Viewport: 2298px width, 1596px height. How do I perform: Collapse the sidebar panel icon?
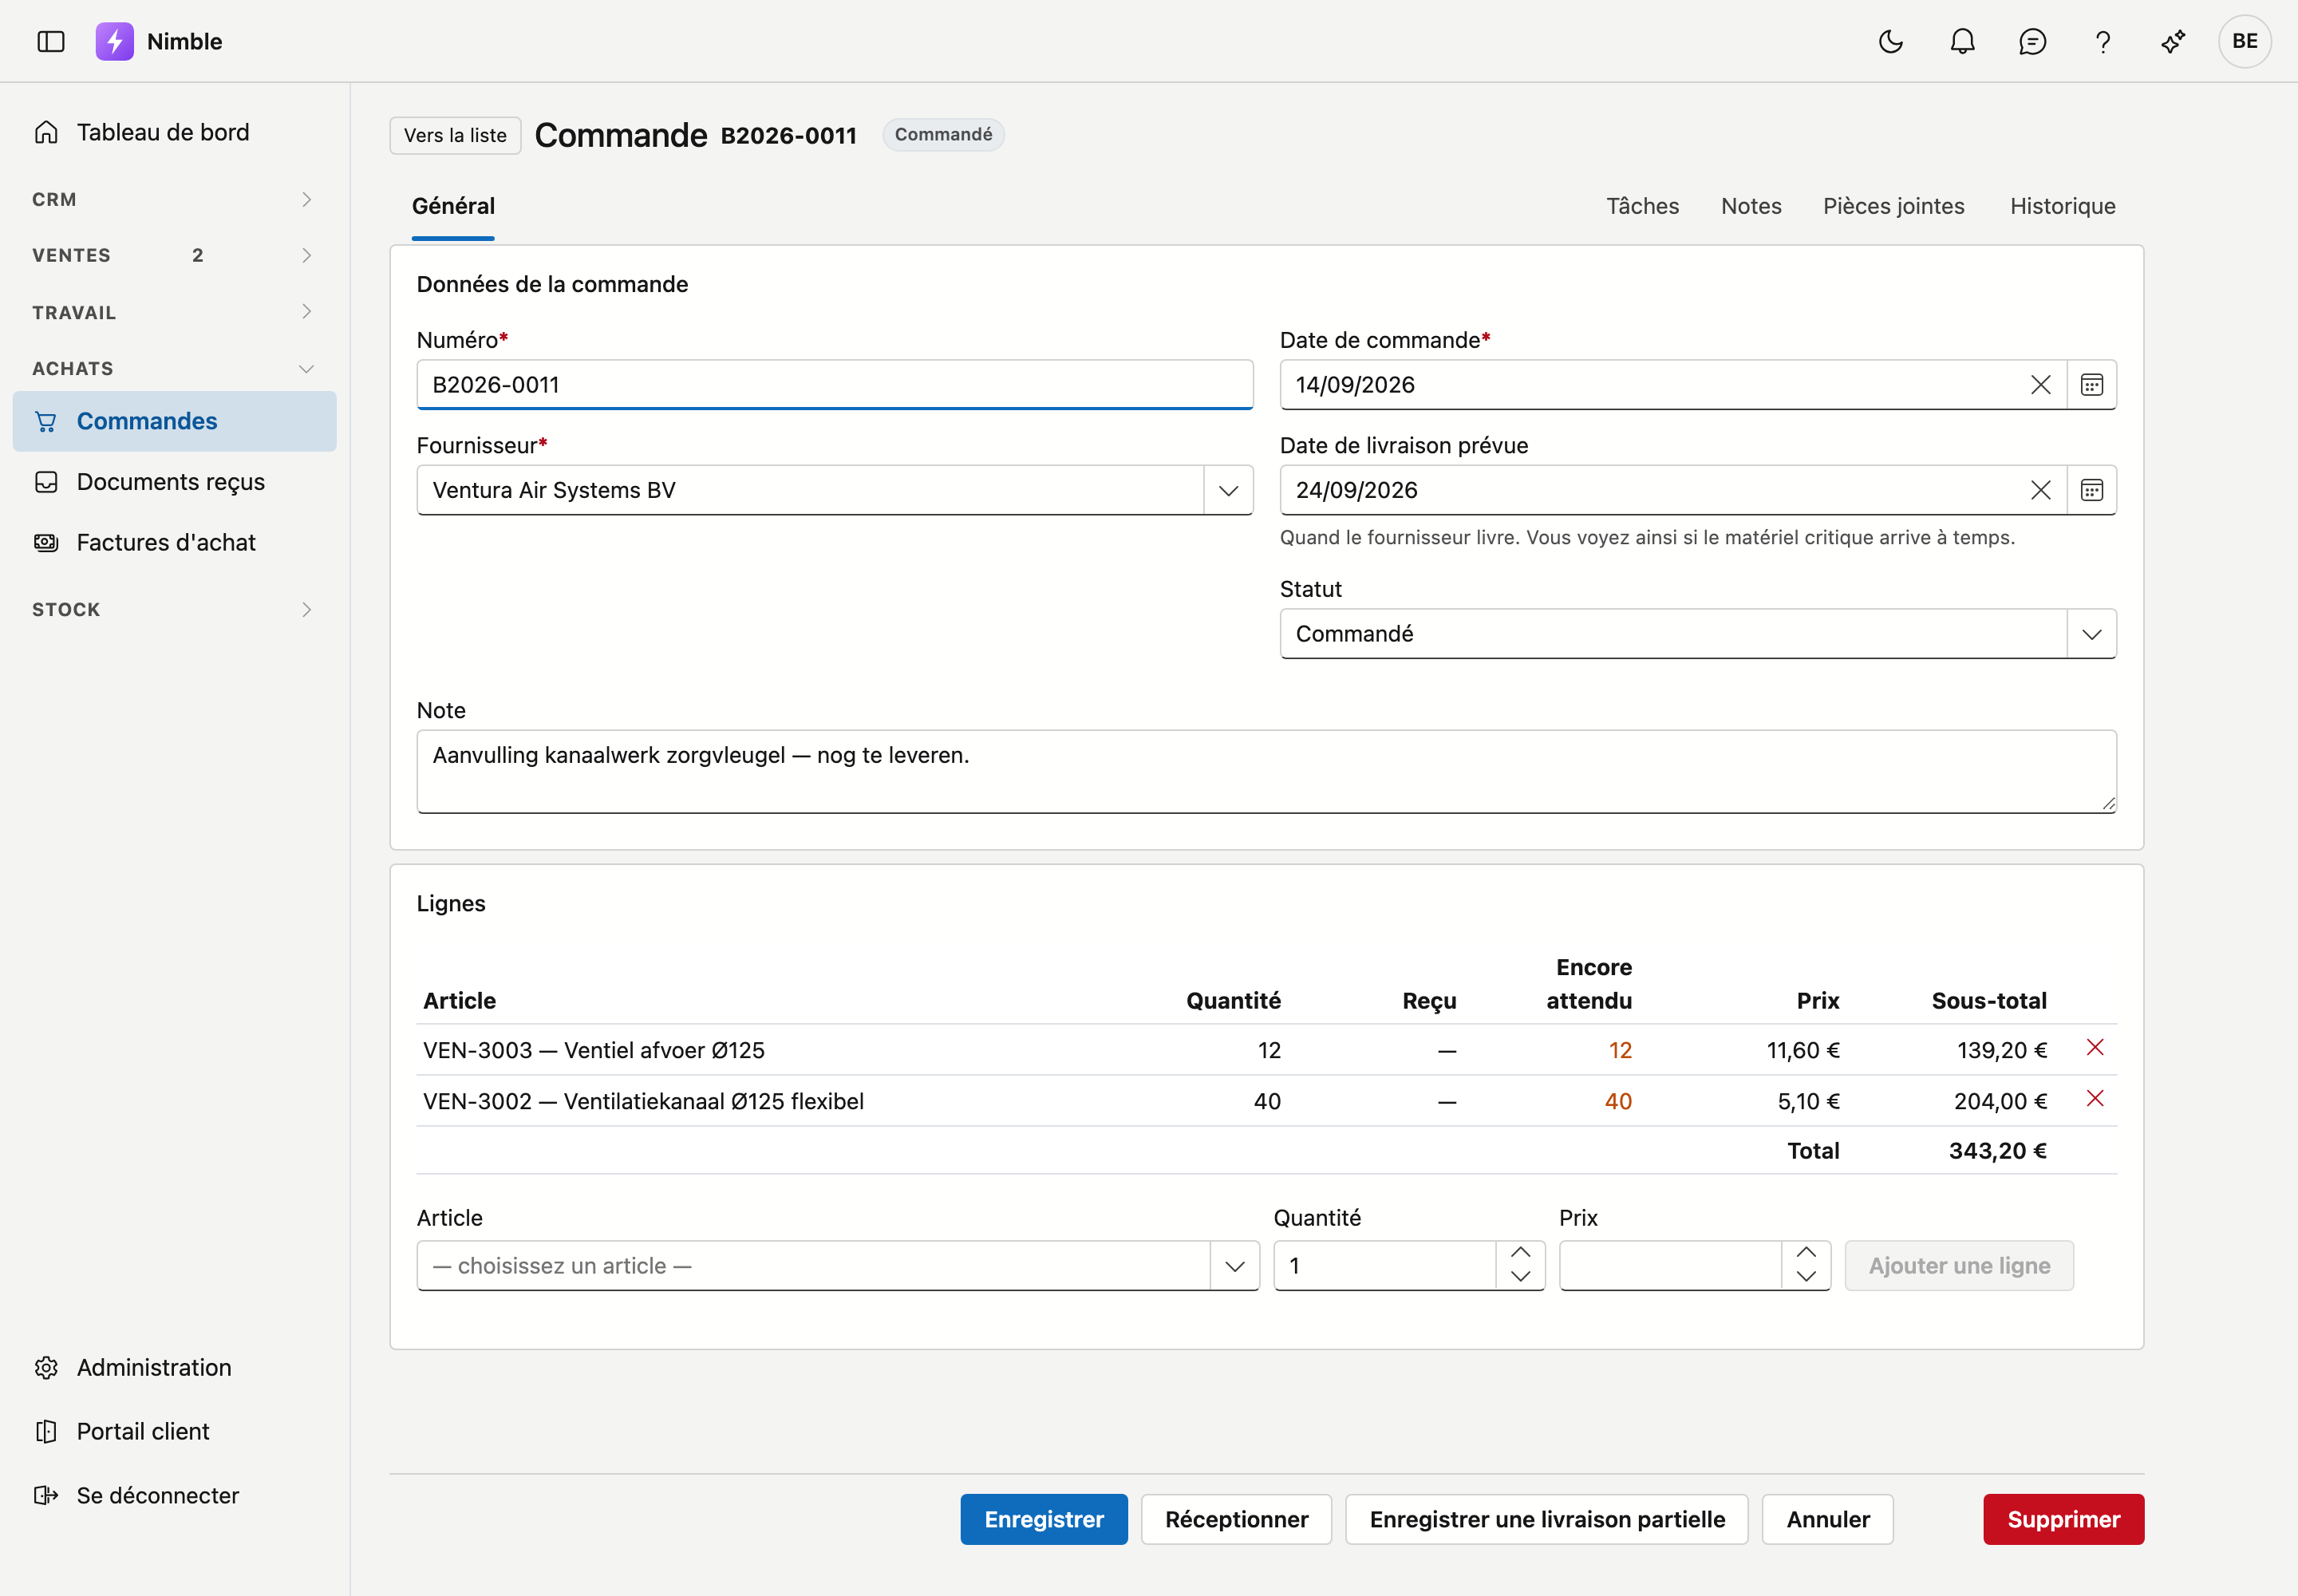[51, 41]
